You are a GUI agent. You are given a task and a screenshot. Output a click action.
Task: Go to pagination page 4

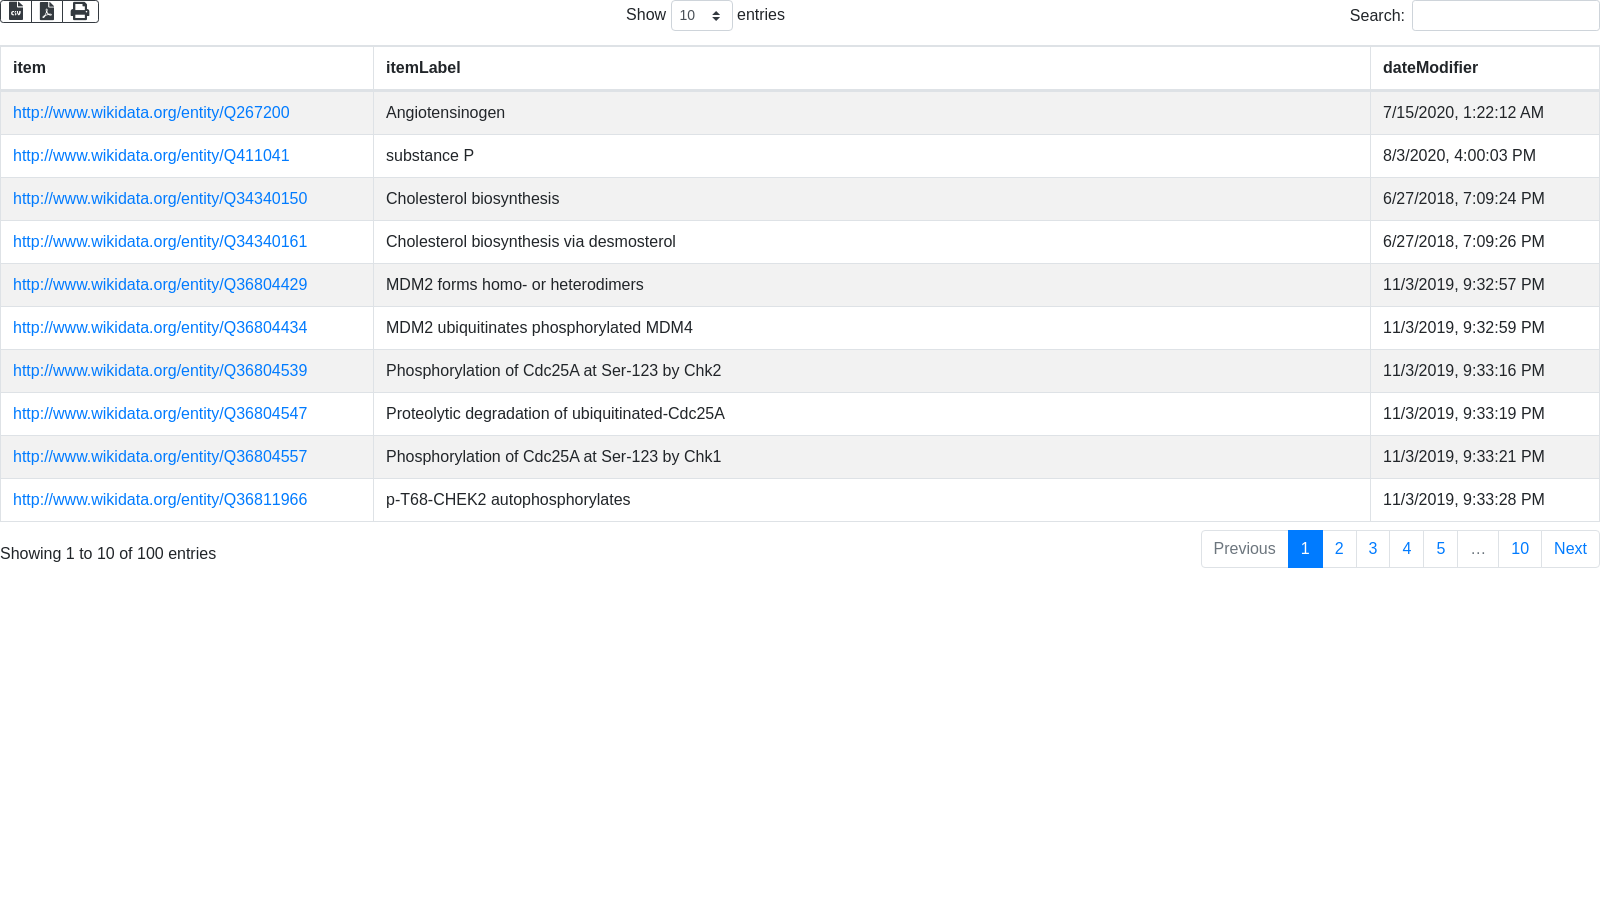pyautogui.click(x=1407, y=549)
